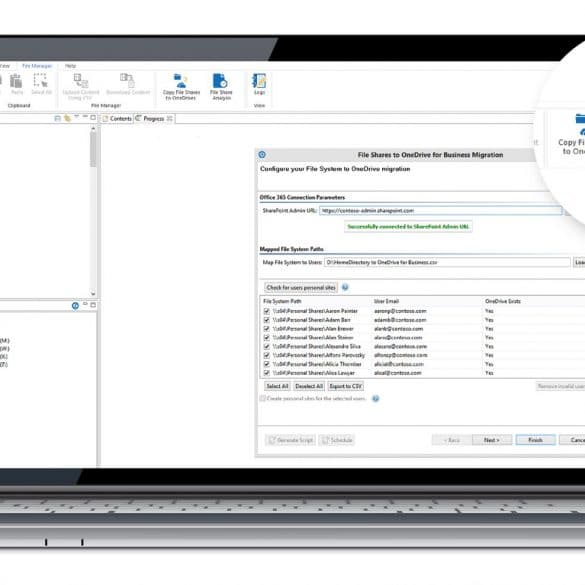Screen dimensions: 585x585
Task: Uncheck the Alicia Thornber file share row
Action: tap(266, 364)
